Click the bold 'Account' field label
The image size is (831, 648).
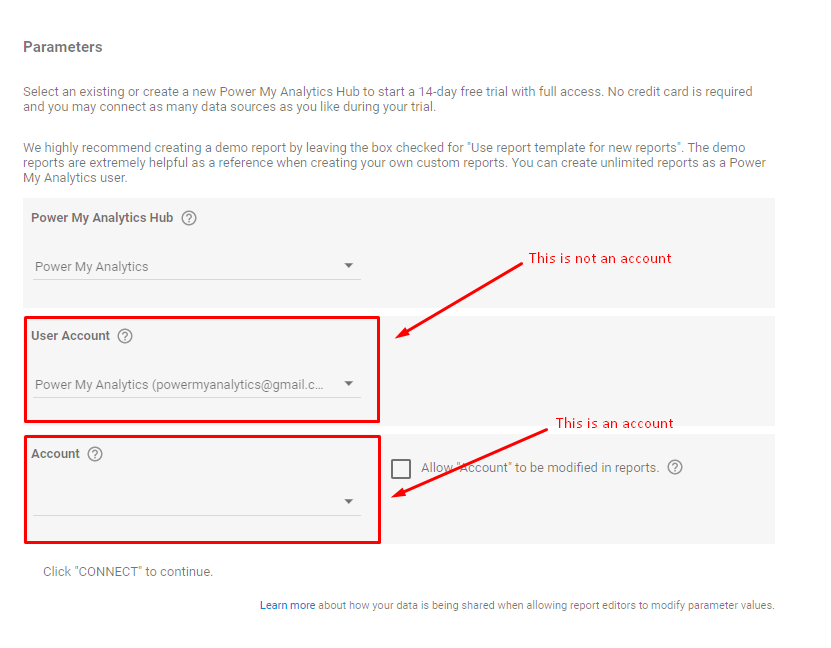coord(55,454)
